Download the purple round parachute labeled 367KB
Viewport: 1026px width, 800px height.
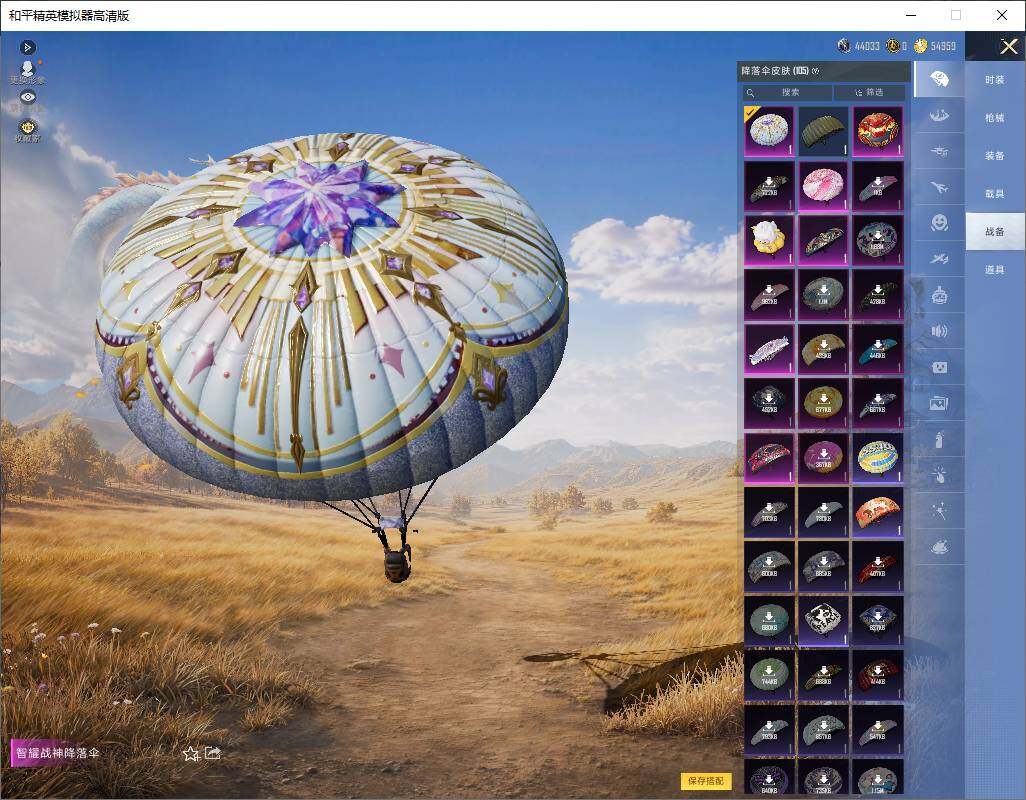[823, 457]
